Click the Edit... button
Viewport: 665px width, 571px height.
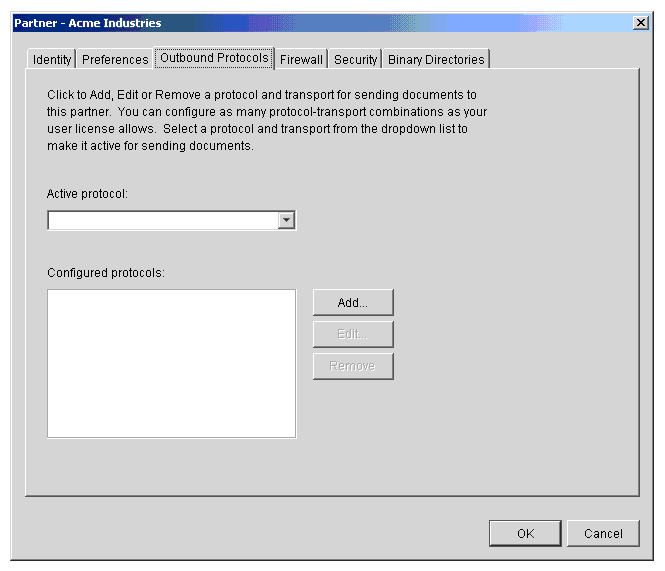(x=353, y=334)
